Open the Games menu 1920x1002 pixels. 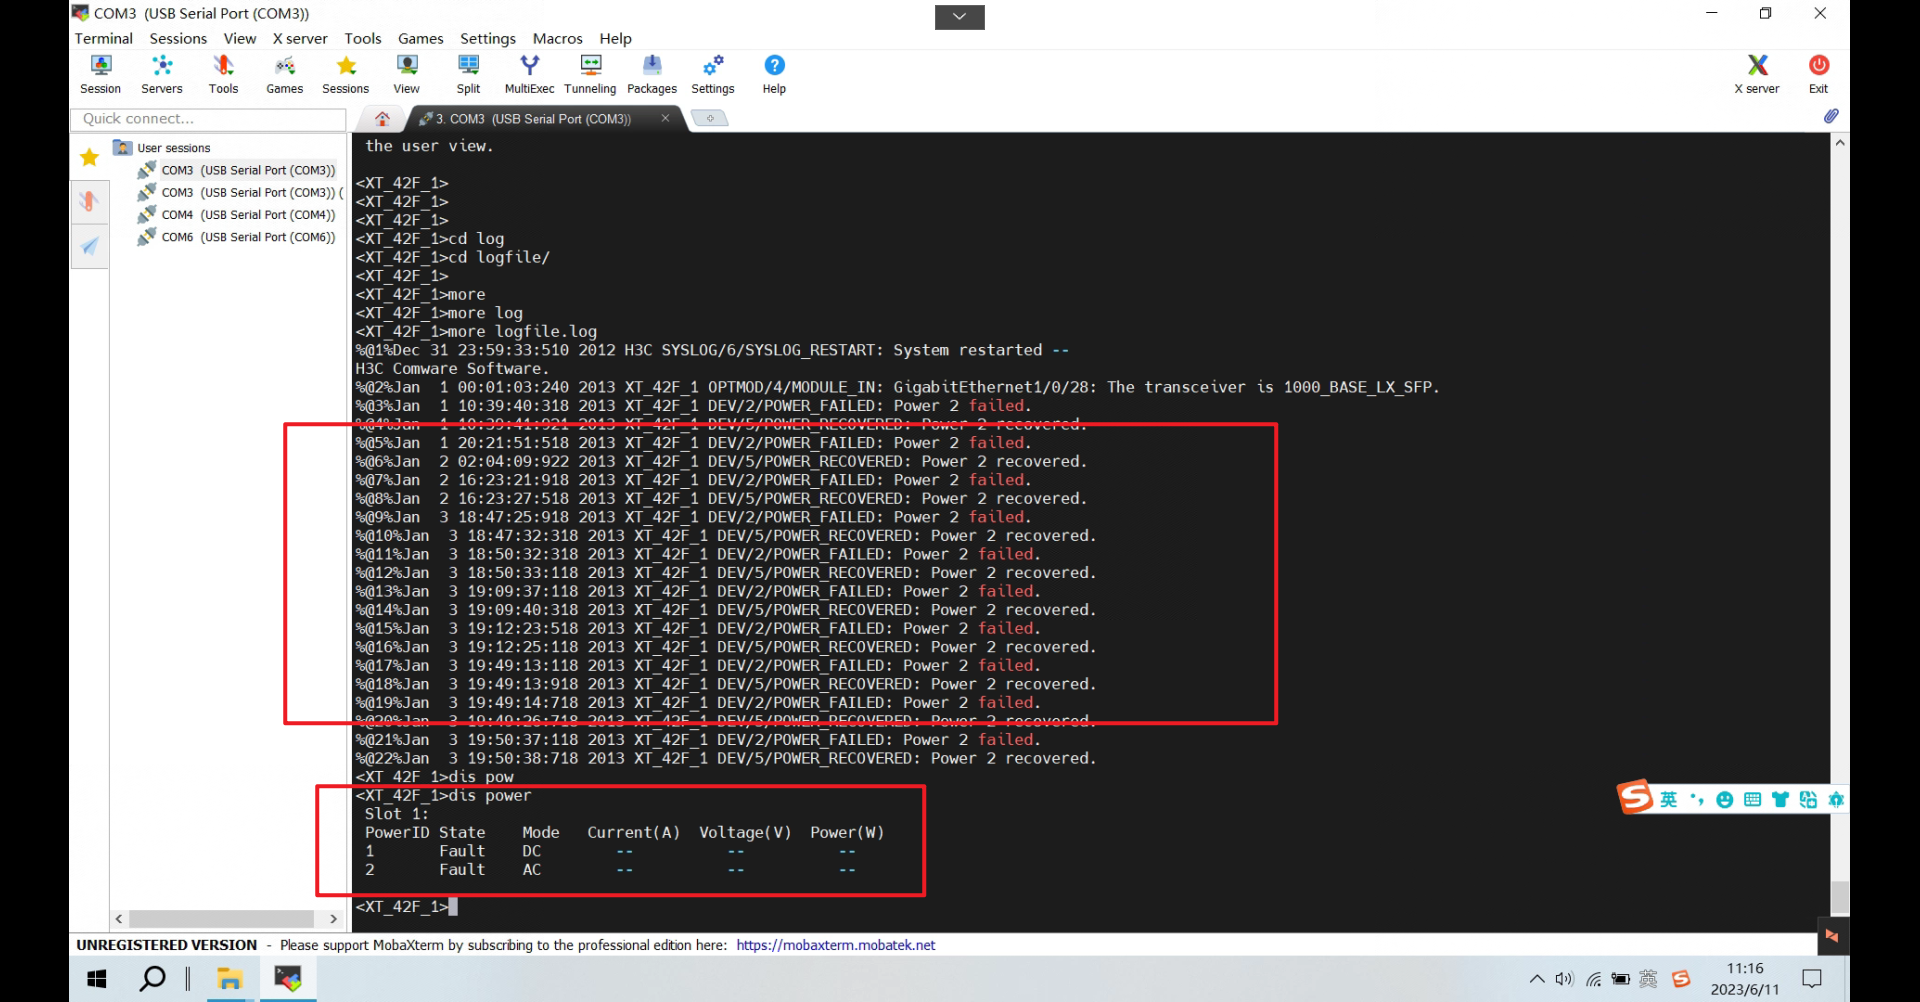(421, 38)
